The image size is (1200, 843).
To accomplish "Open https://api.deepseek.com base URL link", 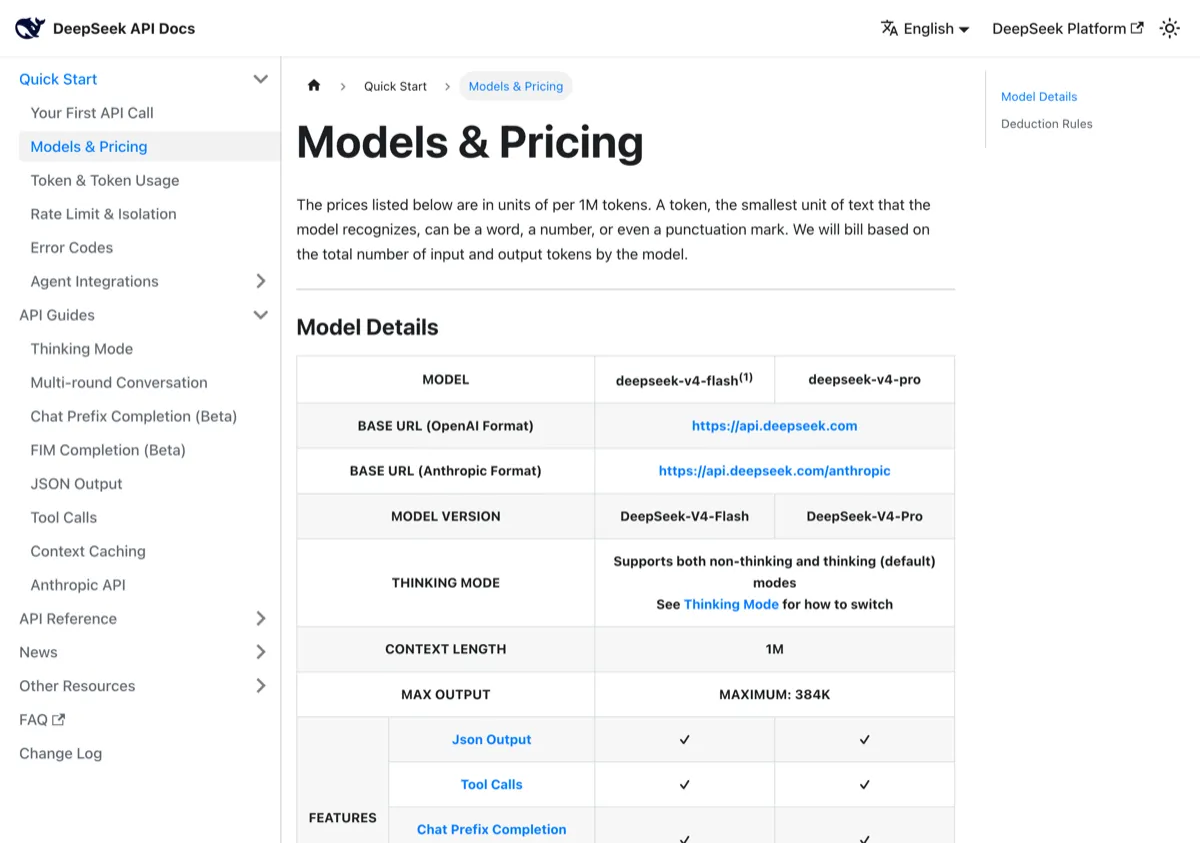I will tap(774, 425).
